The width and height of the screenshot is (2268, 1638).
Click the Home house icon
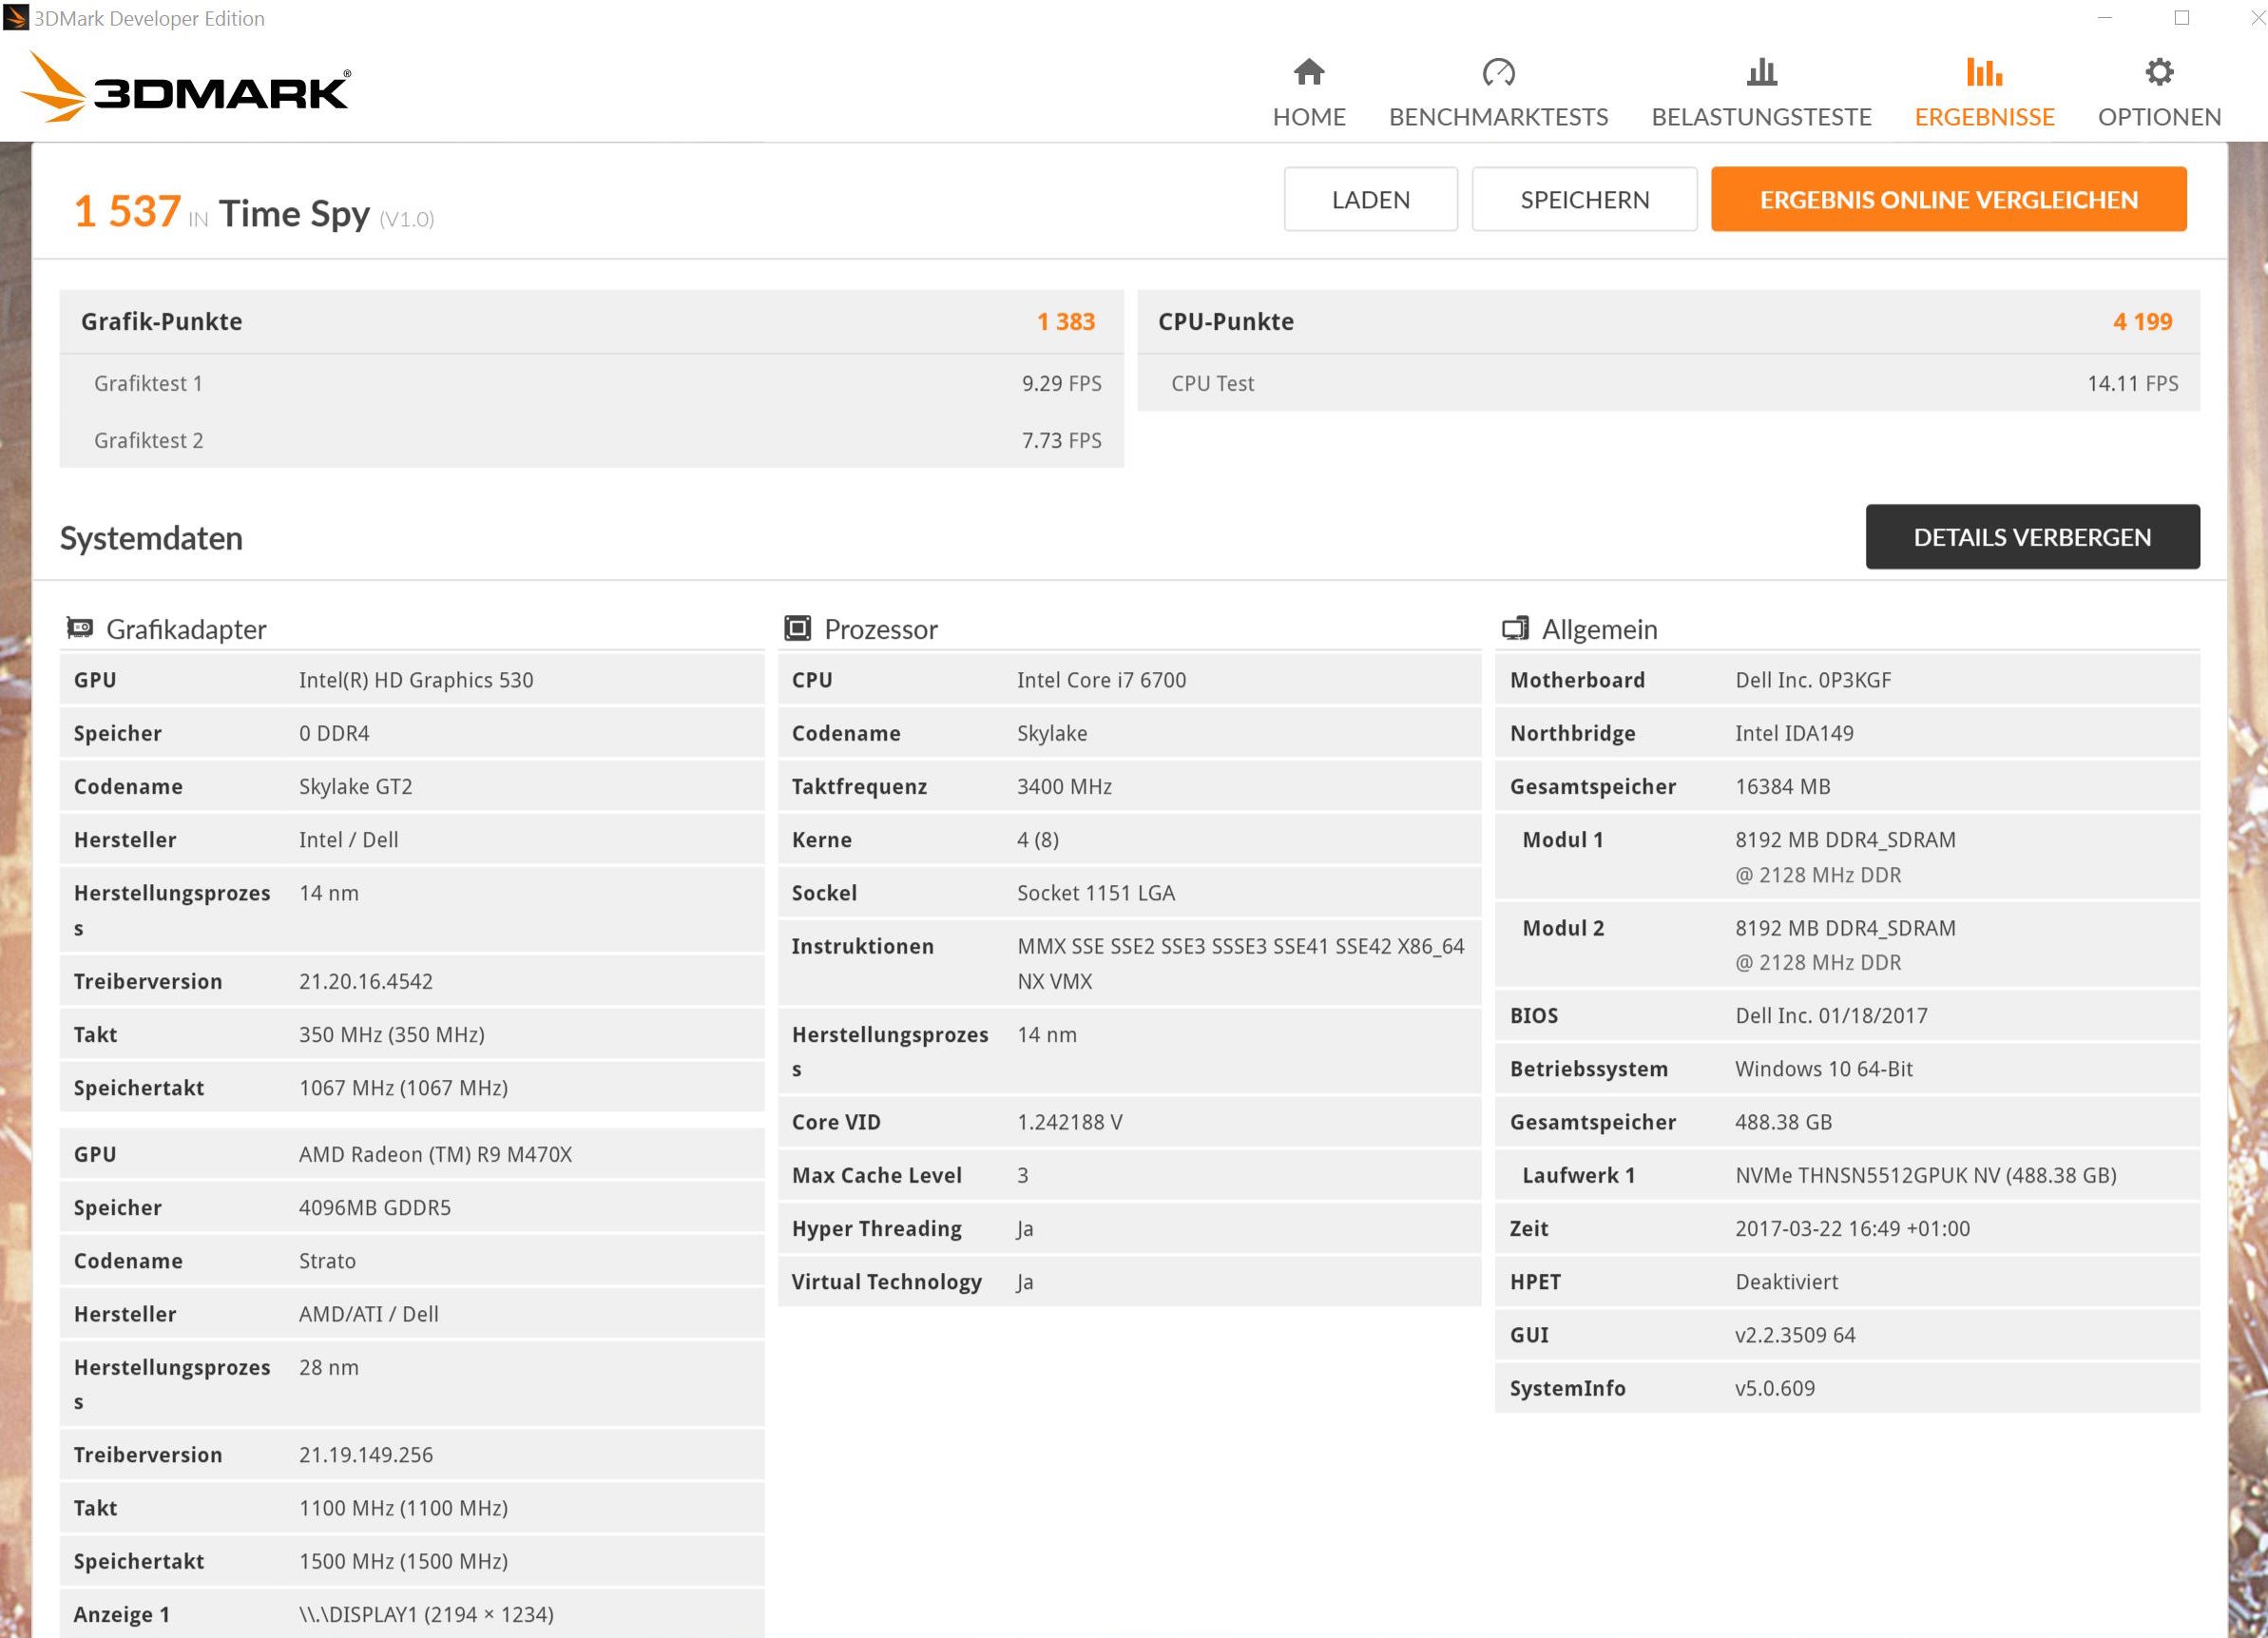1309,72
